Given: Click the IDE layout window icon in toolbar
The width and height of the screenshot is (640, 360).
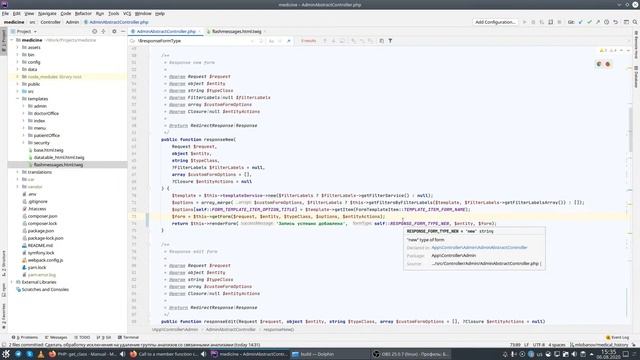Looking at the screenshot, I should [626, 22].
